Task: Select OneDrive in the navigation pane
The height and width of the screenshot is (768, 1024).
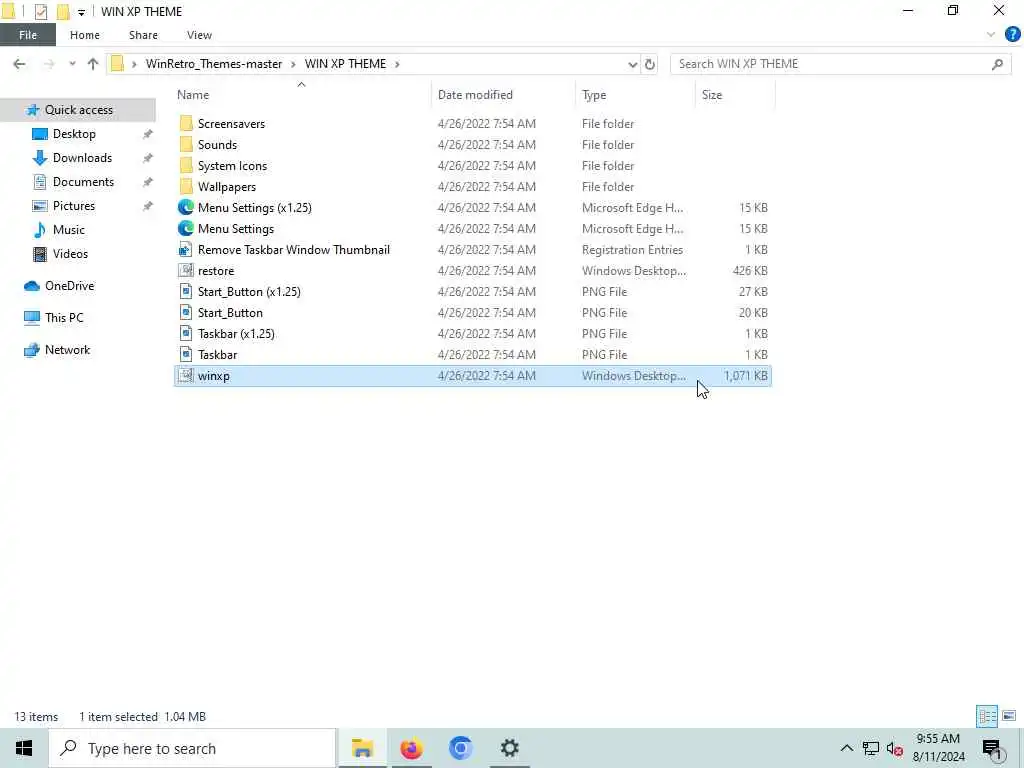Action: [x=69, y=286]
